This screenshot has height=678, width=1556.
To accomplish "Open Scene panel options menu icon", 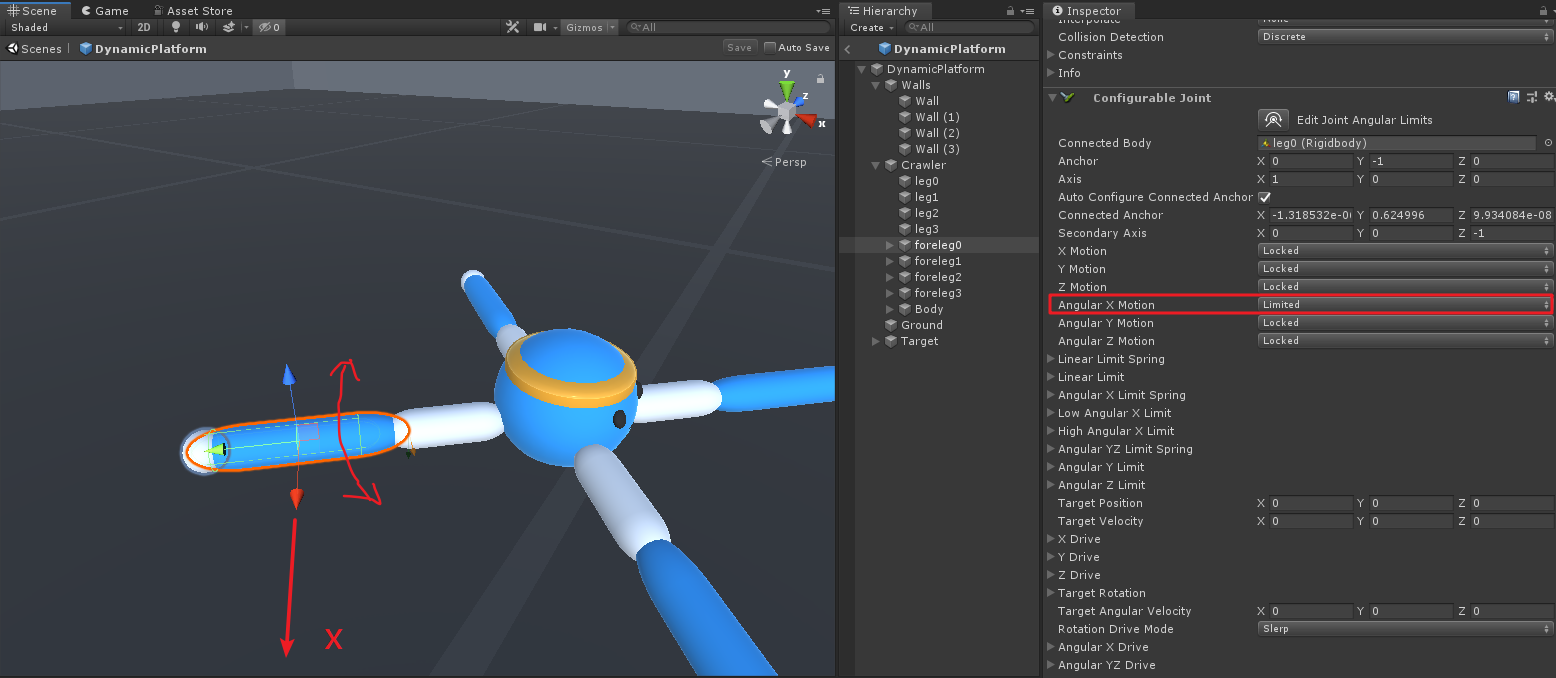I will (x=823, y=11).
